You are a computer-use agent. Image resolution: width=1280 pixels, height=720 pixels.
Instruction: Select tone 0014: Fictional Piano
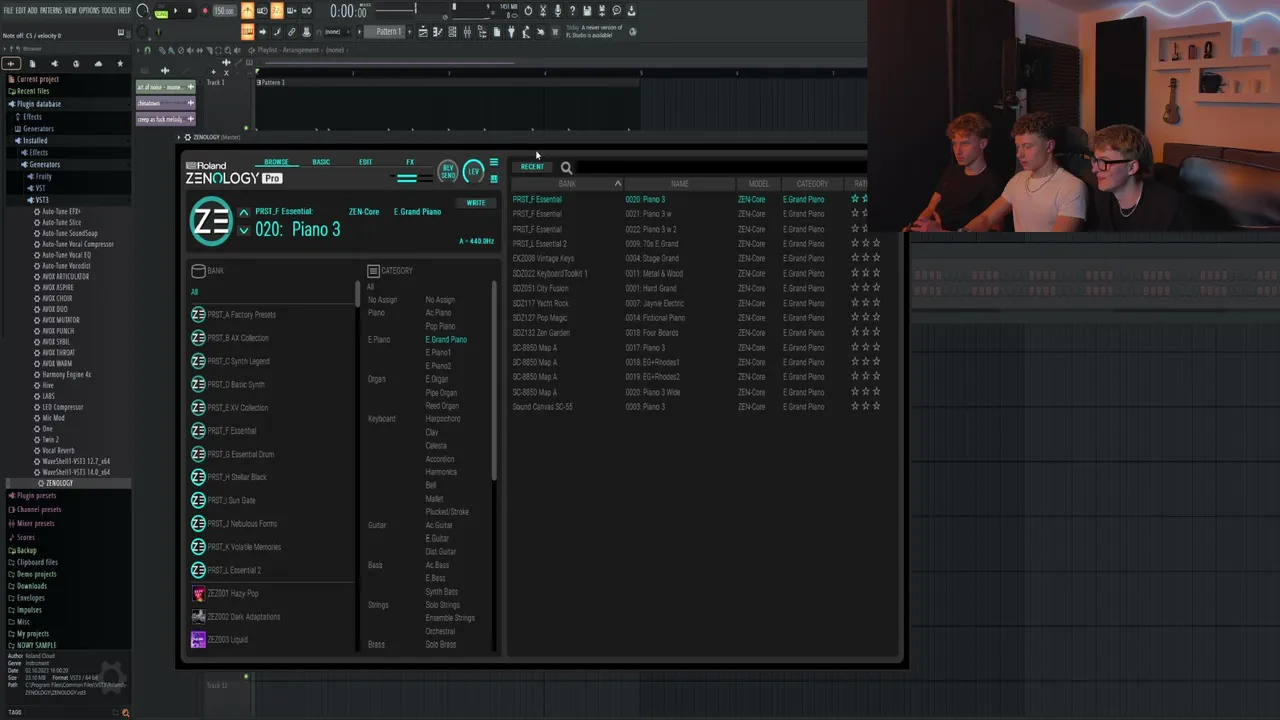(x=655, y=318)
